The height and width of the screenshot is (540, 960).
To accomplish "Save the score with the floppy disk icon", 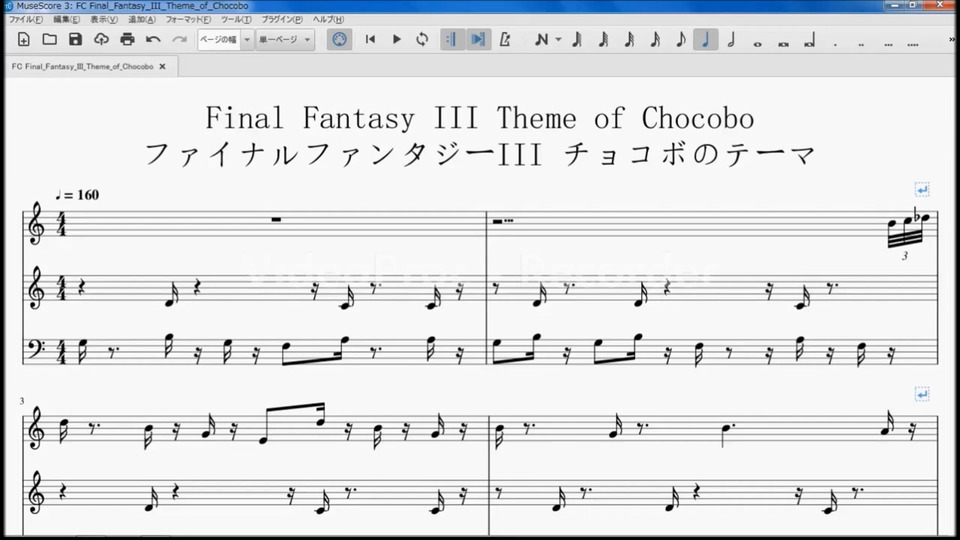I will tap(75, 40).
